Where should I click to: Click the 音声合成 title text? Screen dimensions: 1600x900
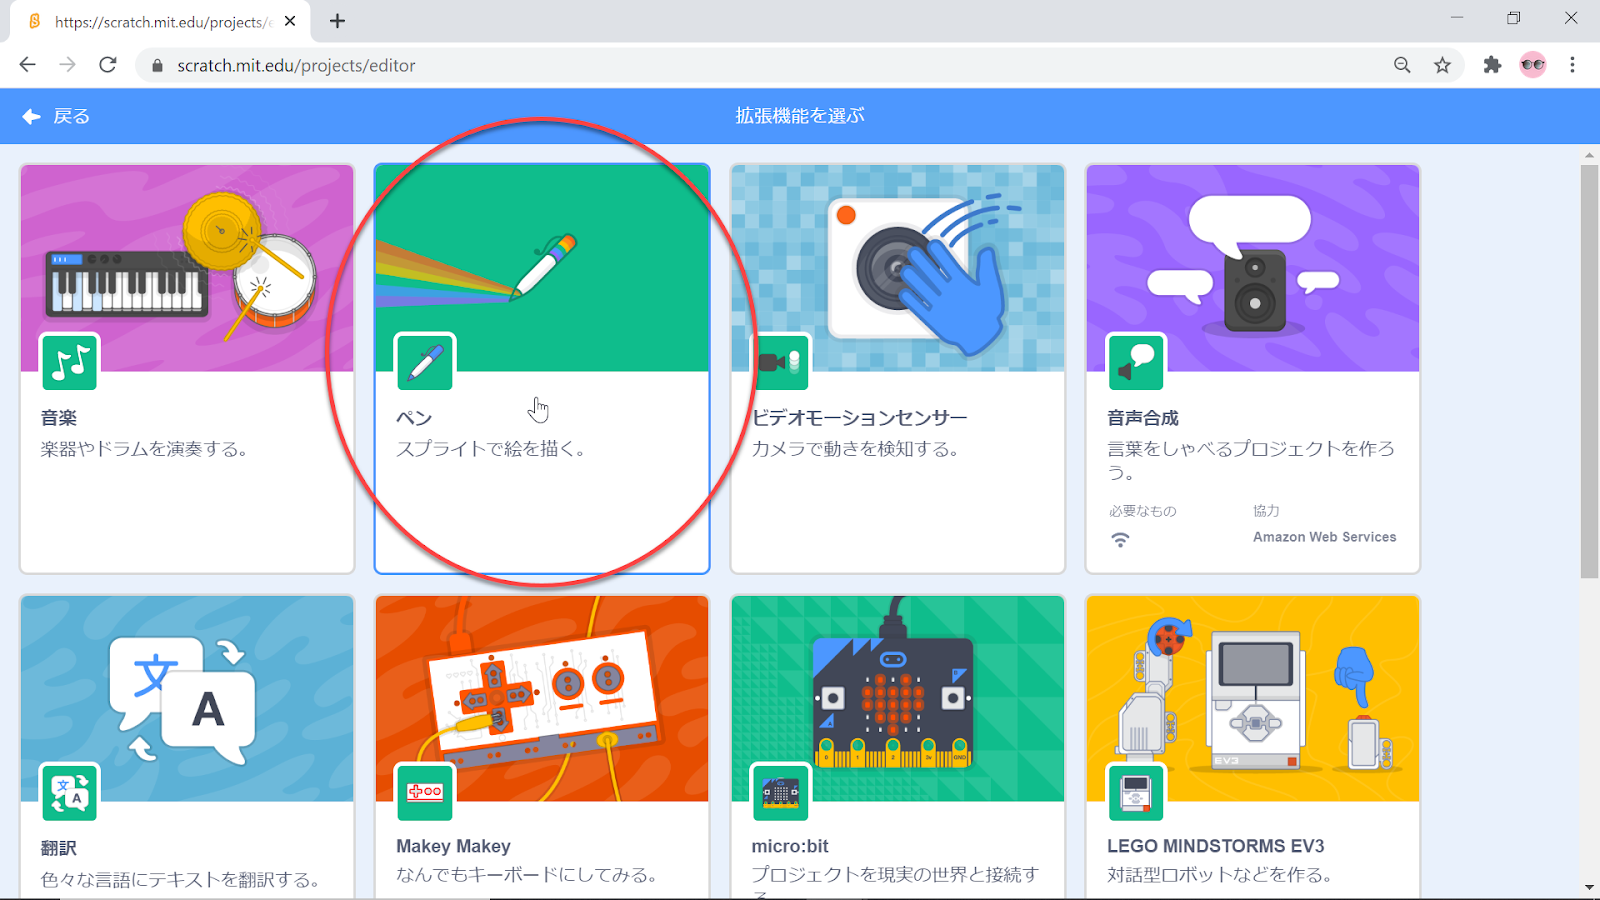[x=1143, y=418]
